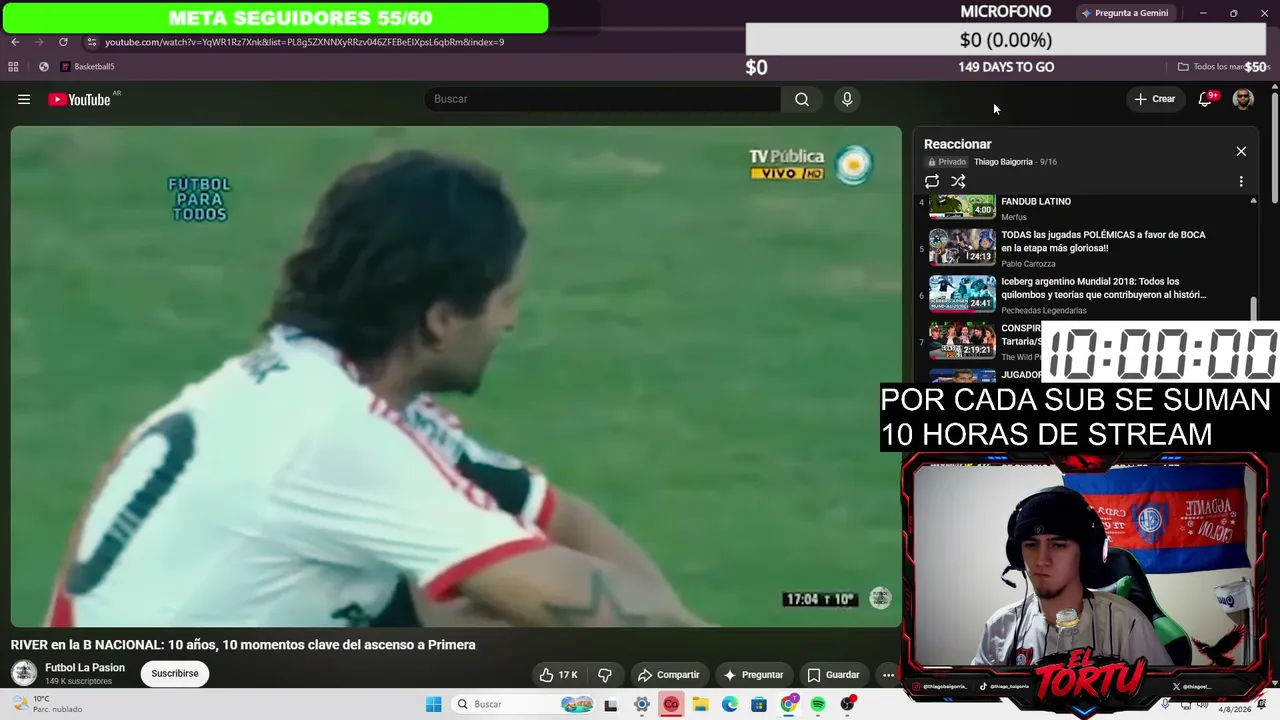Reload the page with the refresh icon
Image resolution: width=1280 pixels, height=720 pixels.
pyautogui.click(x=63, y=42)
